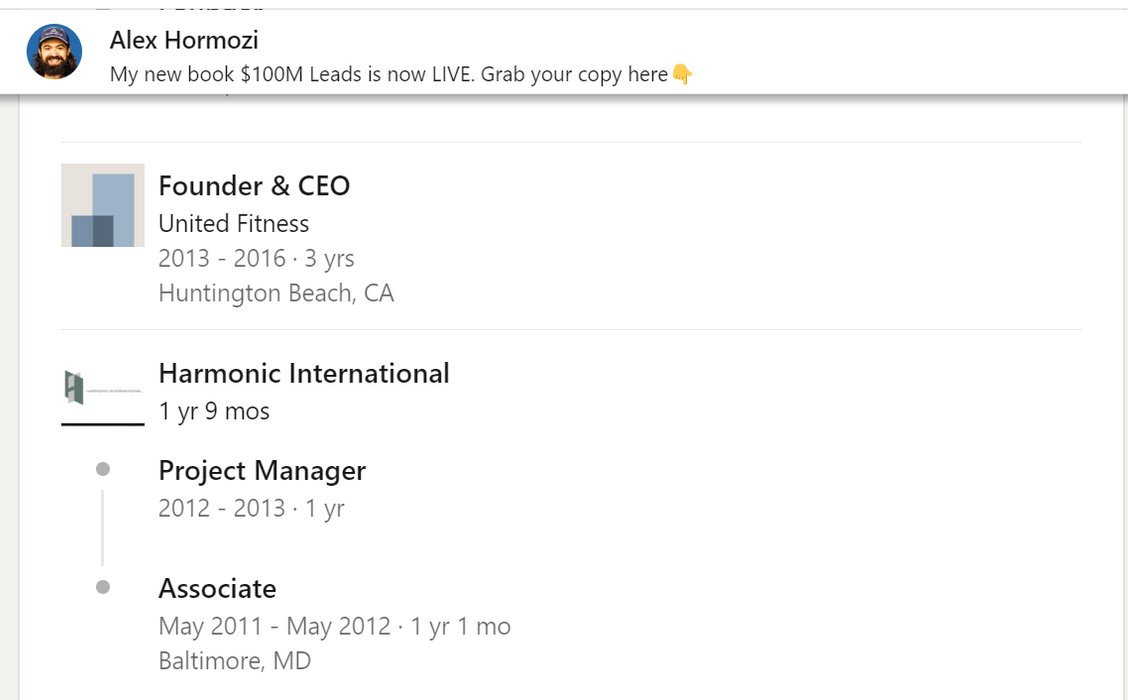Click the United Fitness company name
Screen dimensions: 1128x700
(x=233, y=223)
